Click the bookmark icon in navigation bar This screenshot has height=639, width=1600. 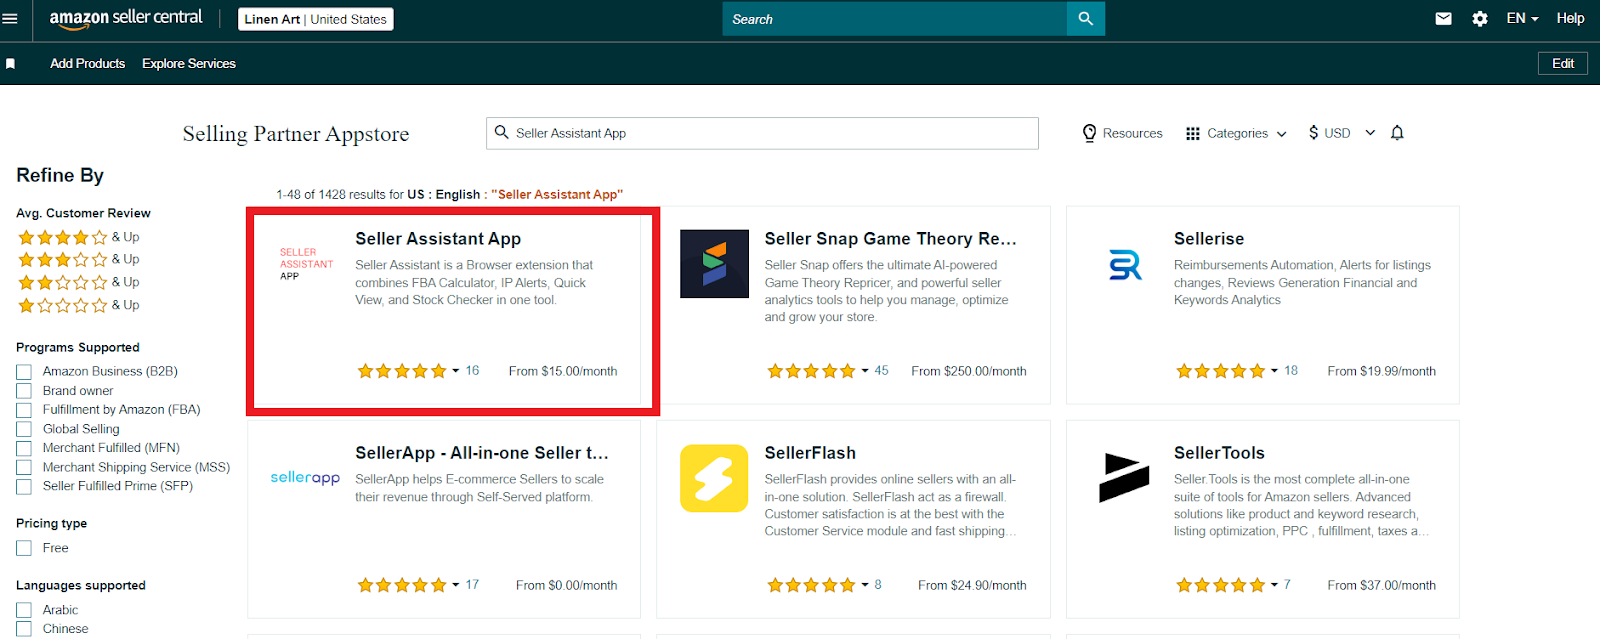(x=11, y=63)
